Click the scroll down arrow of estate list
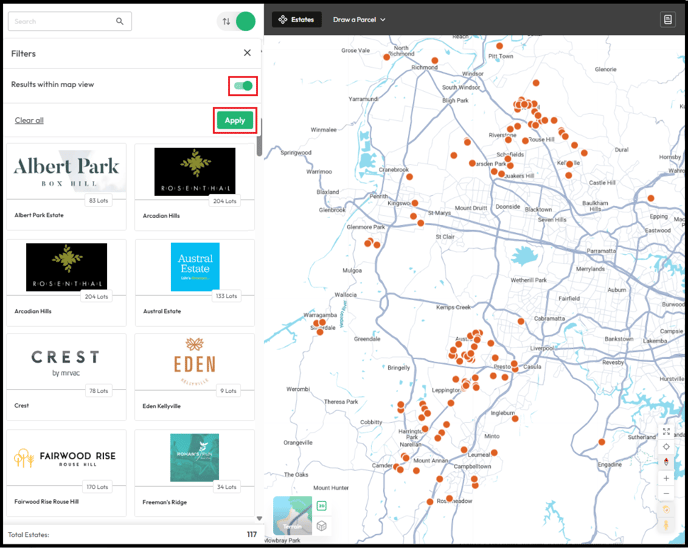The image size is (688, 548). pyautogui.click(x=259, y=519)
